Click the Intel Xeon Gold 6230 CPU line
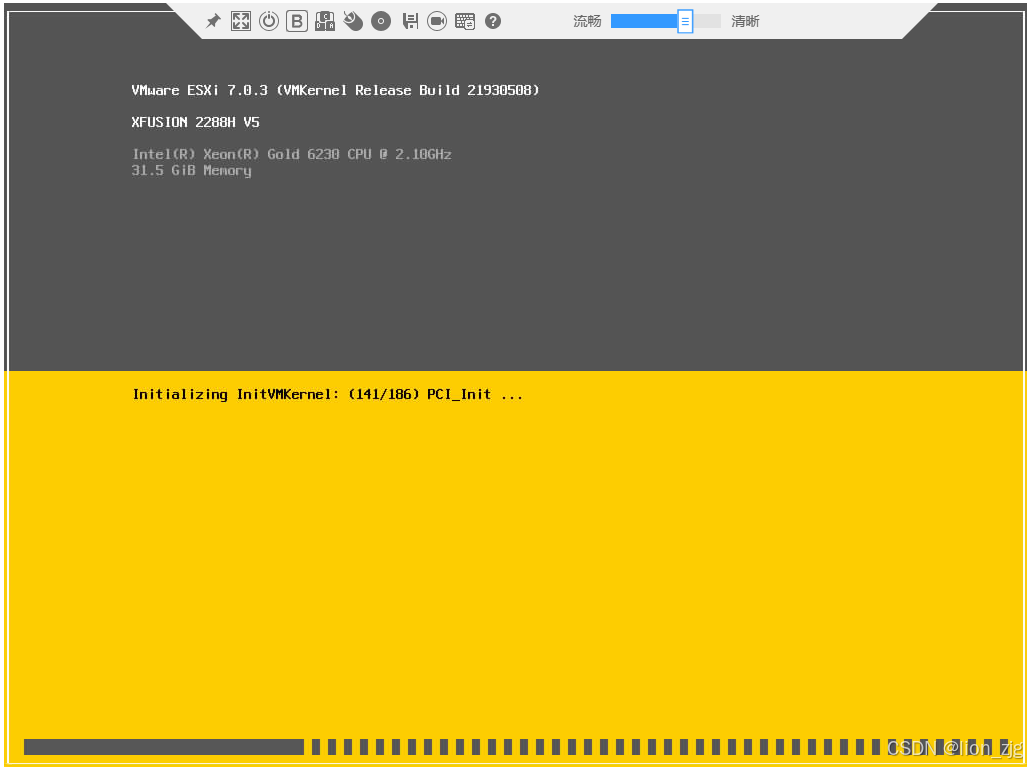 coord(291,155)
